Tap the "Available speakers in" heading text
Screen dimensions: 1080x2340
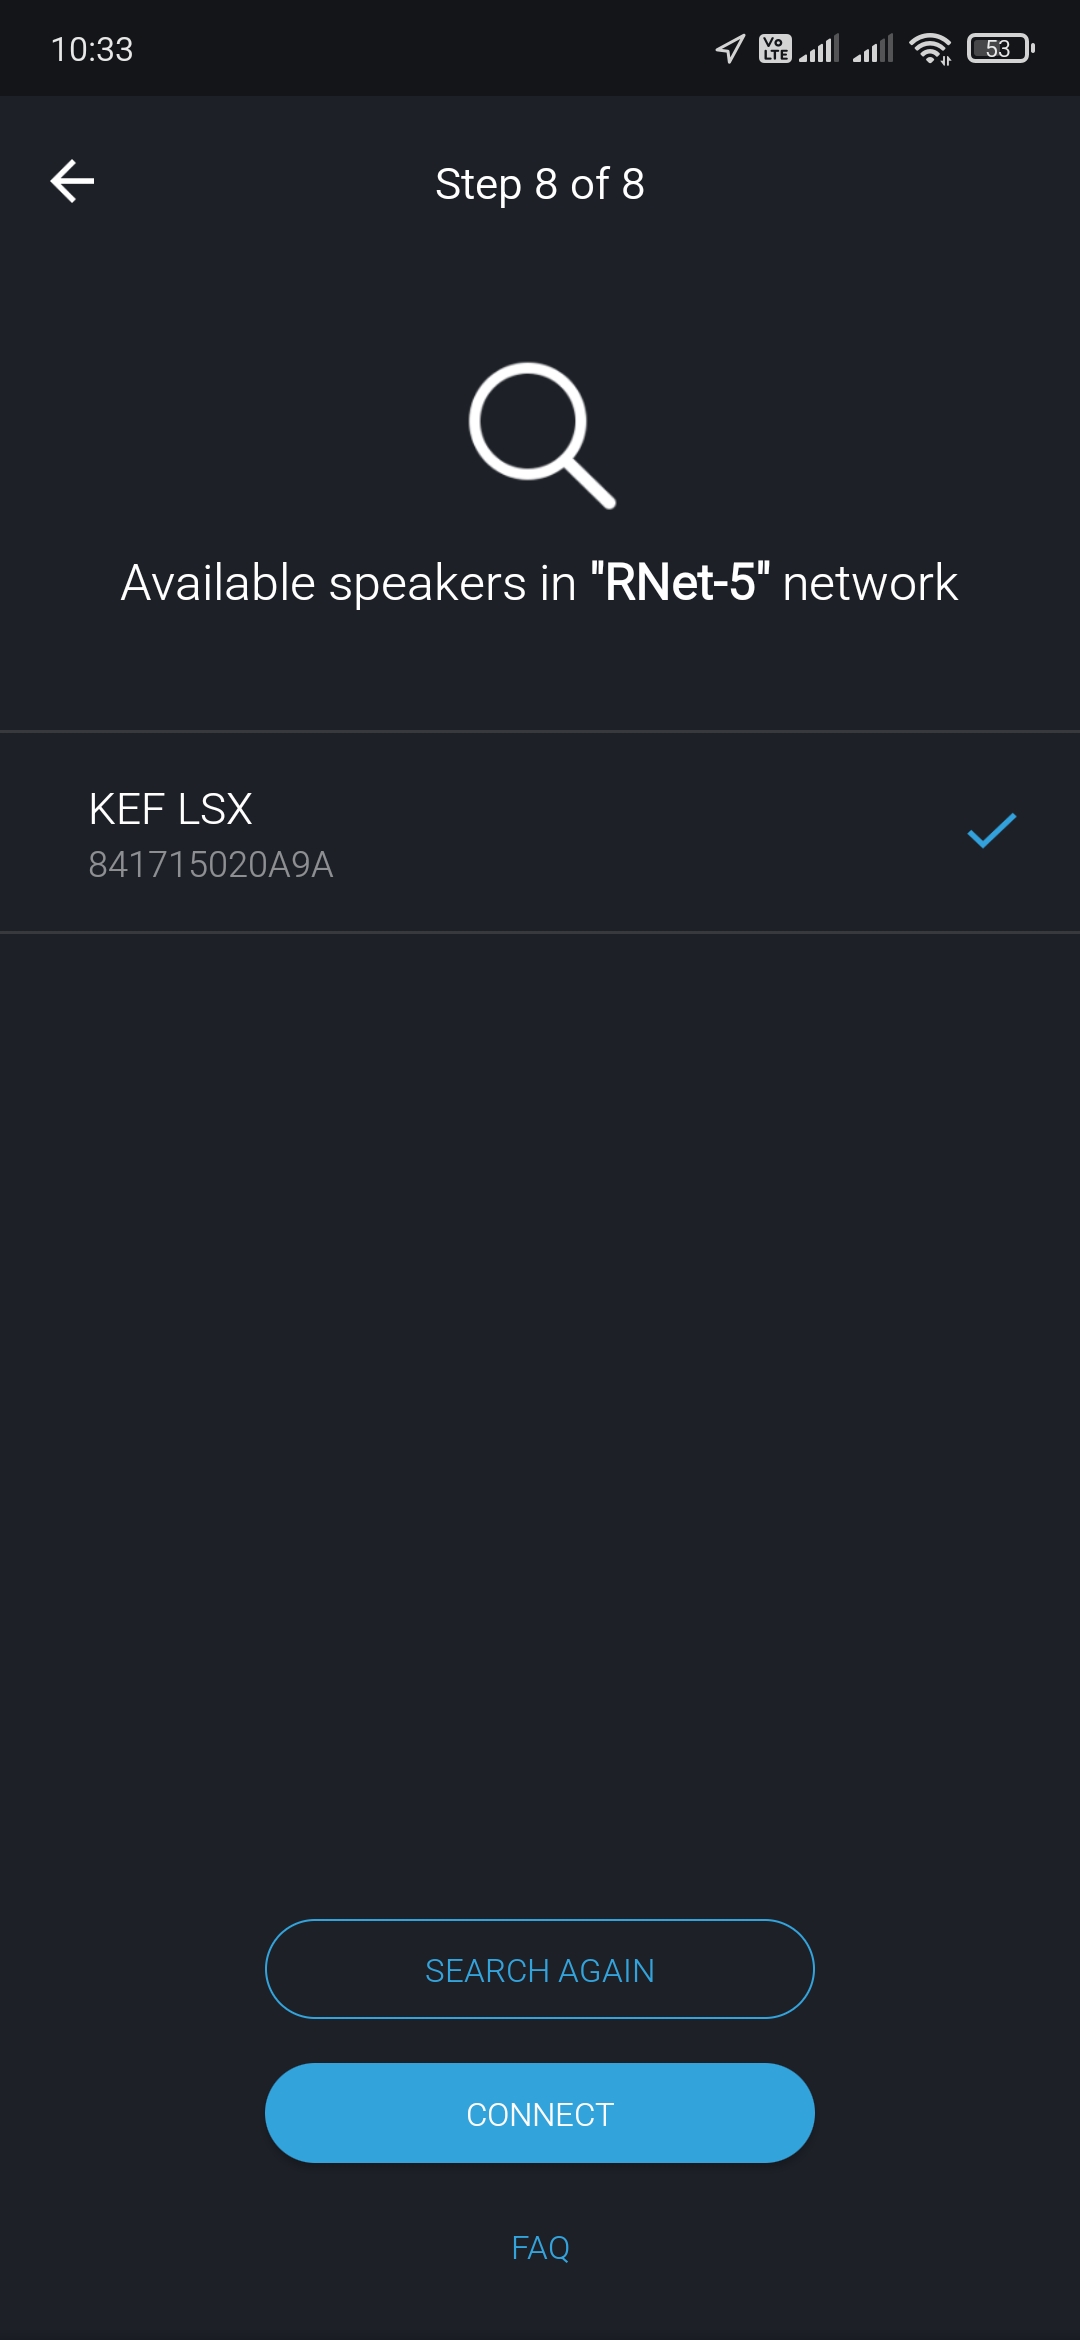pyautogui.click(x=348, y=583)
